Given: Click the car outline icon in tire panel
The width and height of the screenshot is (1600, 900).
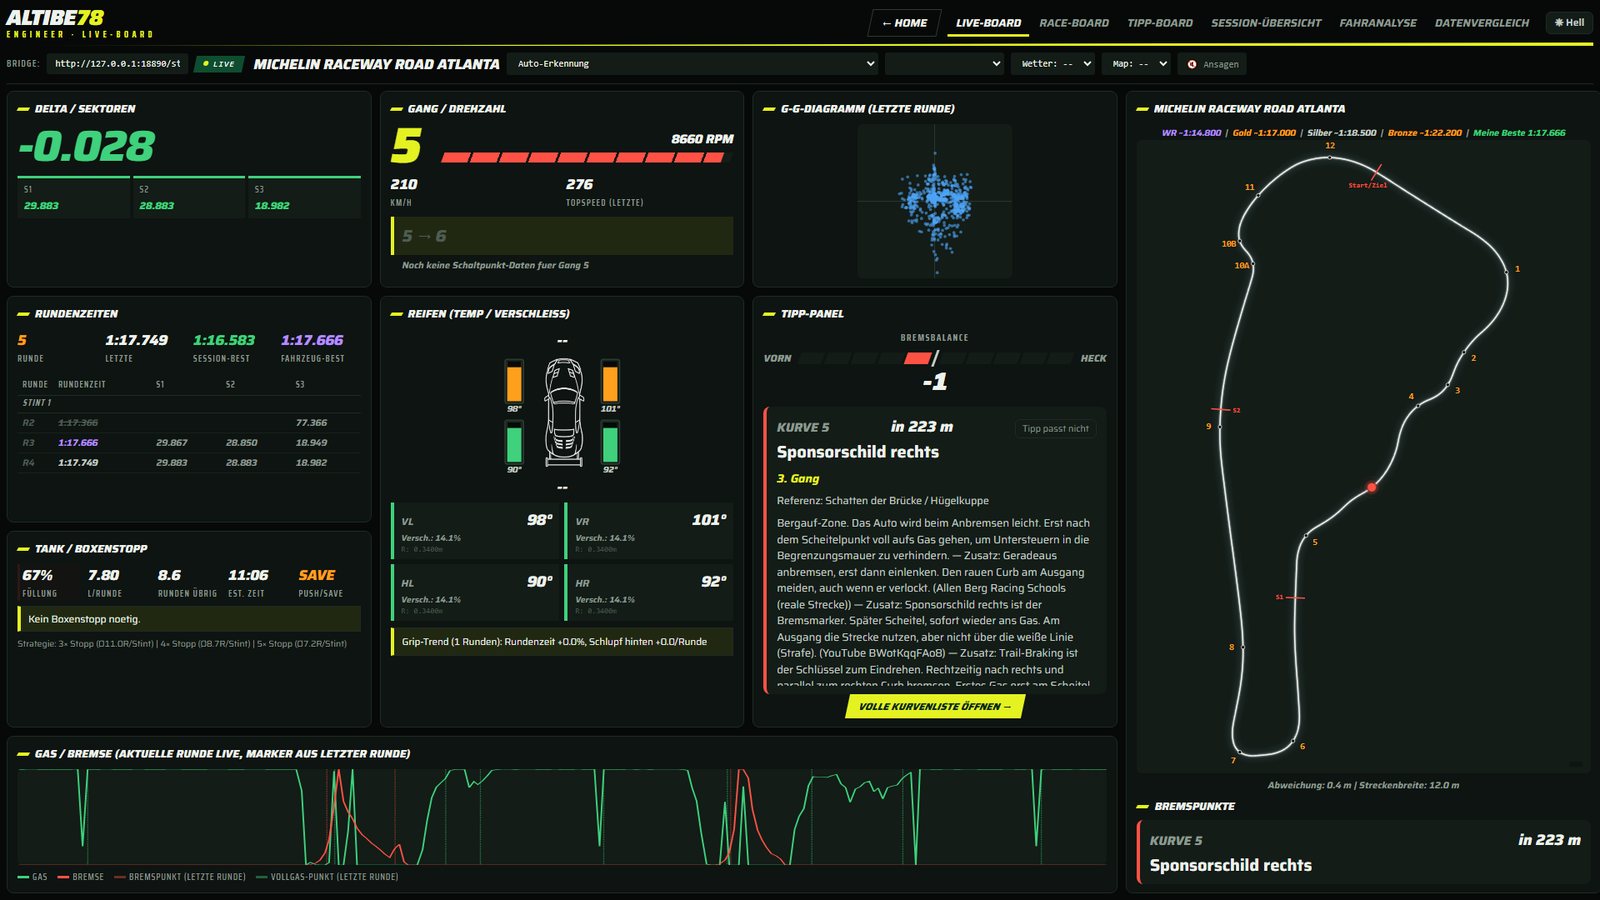Looking at the screenshot, I should (x=563, y=412).
